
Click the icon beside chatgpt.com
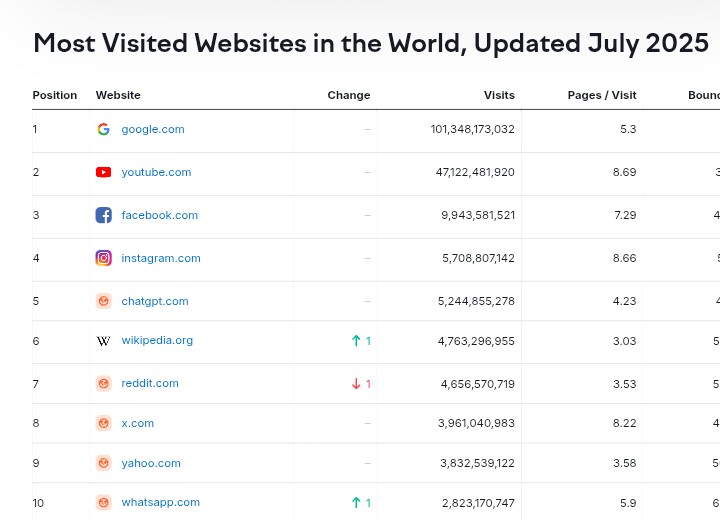click(103, 301)
